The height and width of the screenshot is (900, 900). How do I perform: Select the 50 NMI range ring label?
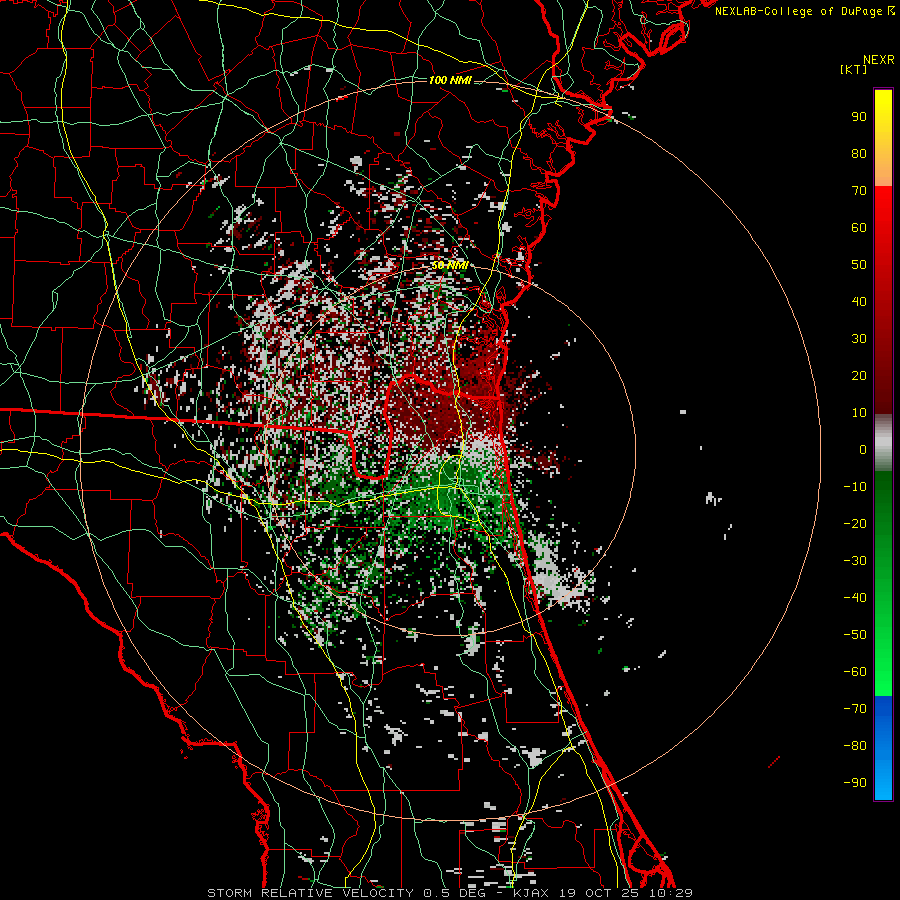[450, 266]
